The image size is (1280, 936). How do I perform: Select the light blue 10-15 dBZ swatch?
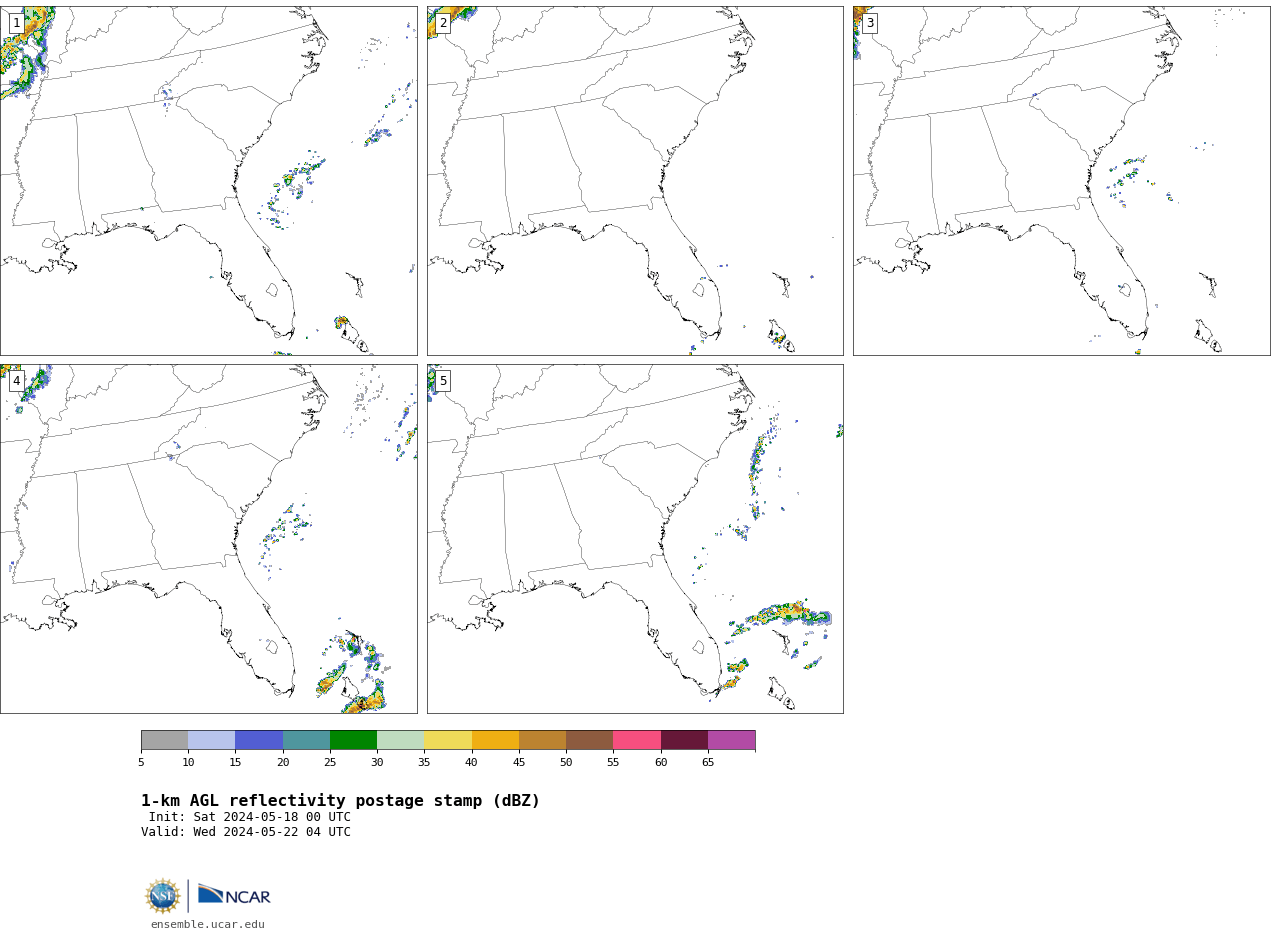211,740
